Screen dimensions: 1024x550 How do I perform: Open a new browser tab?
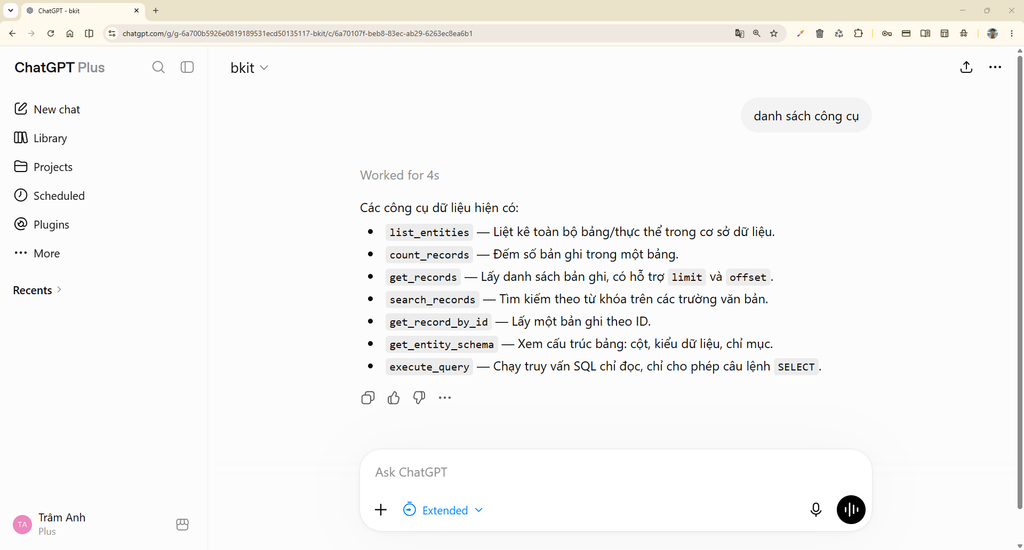pos(155,10)
